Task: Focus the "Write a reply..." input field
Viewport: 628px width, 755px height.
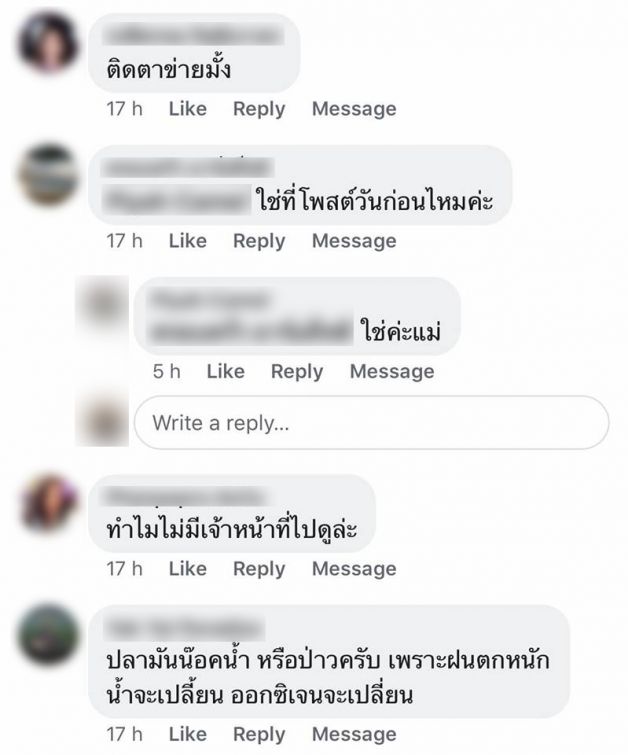Action: click(371, 423)
